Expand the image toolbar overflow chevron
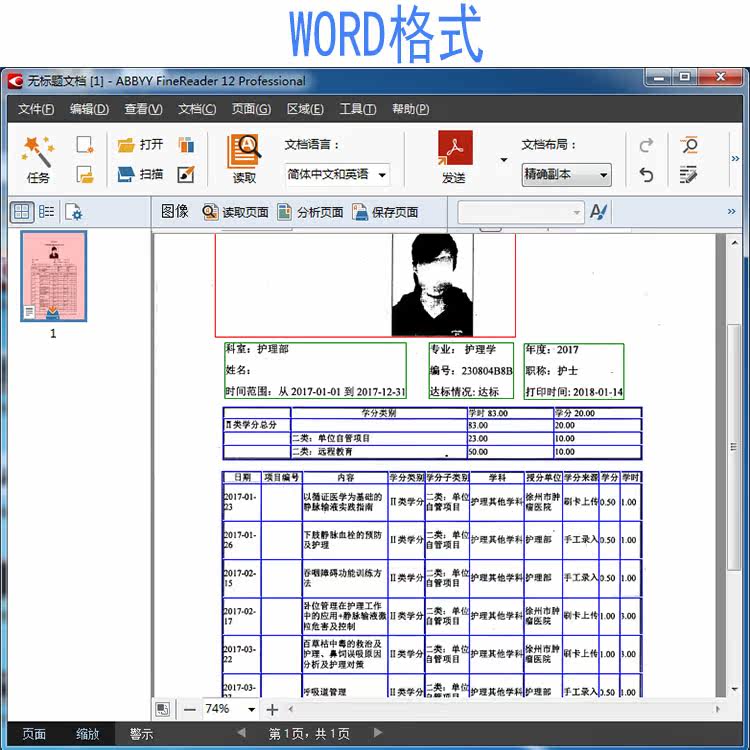 coord(731,211)
